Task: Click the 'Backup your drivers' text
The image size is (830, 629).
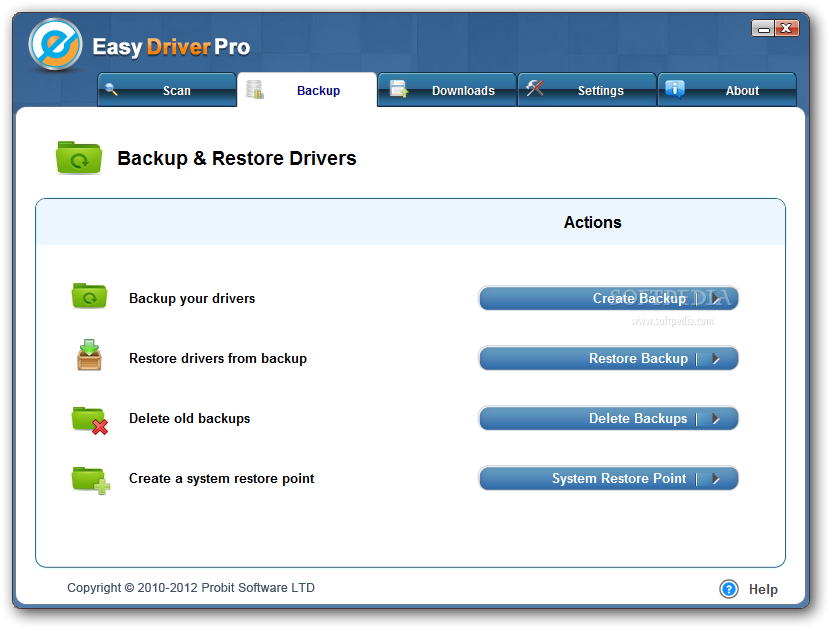Action: pos(192,299)
